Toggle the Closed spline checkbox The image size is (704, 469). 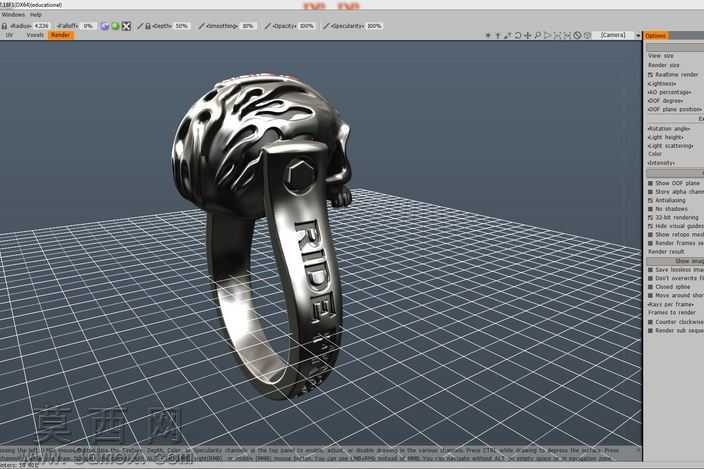pos(651,287)
